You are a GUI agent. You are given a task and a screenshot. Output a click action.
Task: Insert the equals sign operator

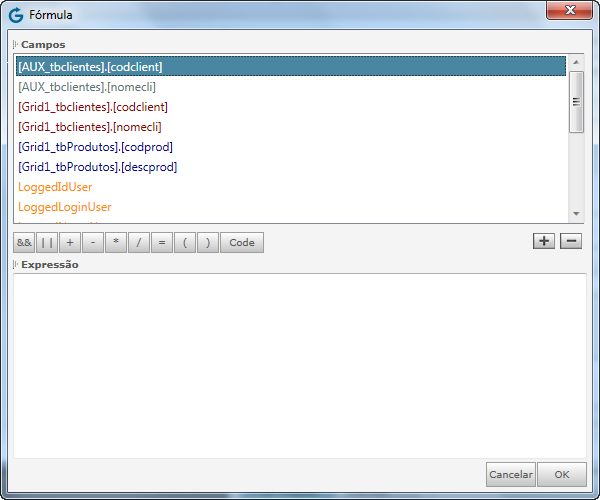pos(162,242)
